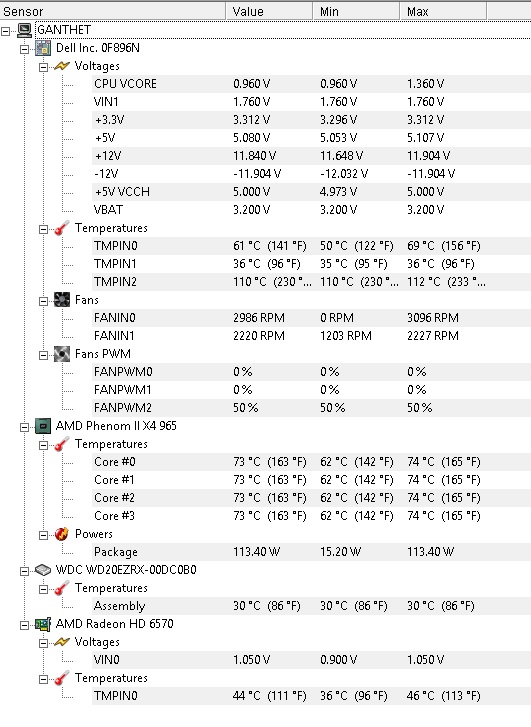
Task: Click the Fans icon under Dell motherboard
Action: 62,300
